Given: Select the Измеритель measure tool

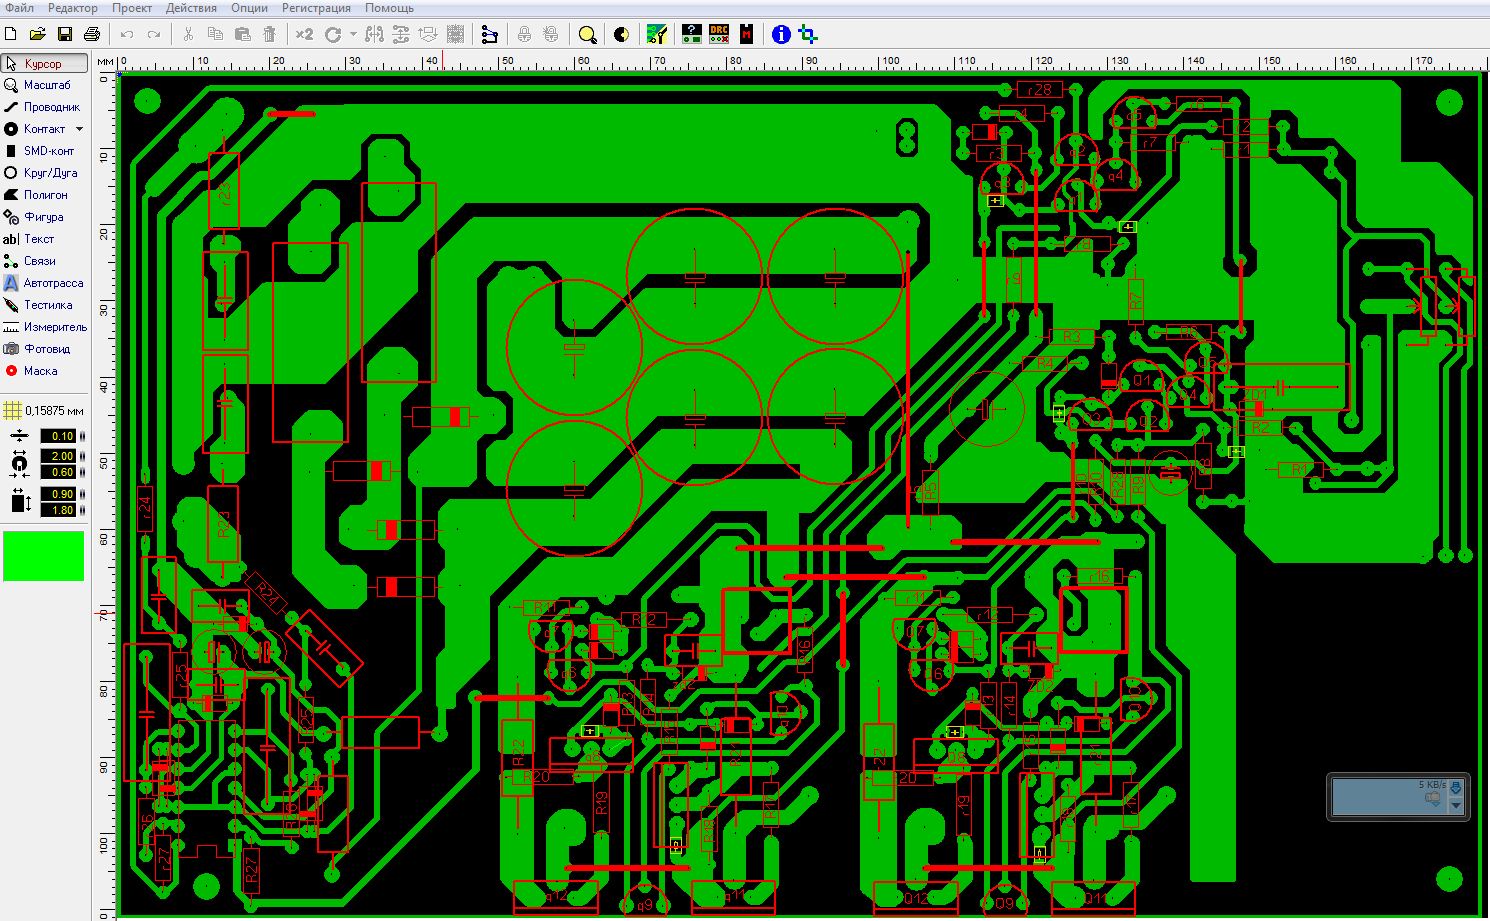Looking at the screenshot, I should (x=45, y=327).
